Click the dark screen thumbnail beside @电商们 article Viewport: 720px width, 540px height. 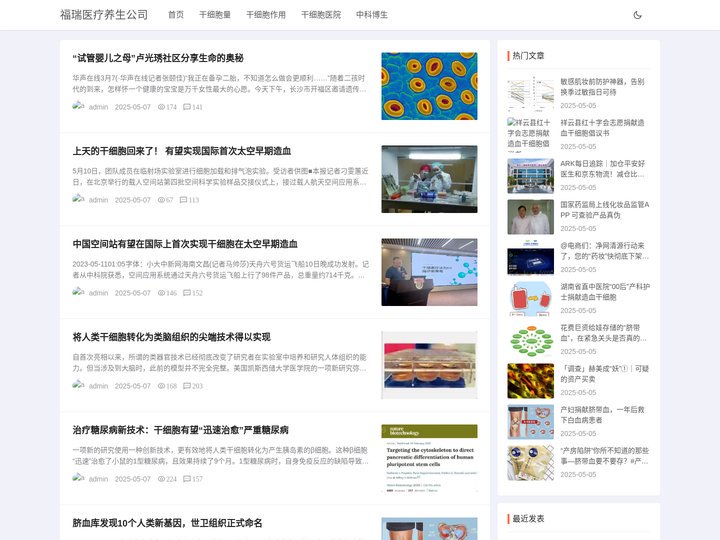click(x=530, y=258)
